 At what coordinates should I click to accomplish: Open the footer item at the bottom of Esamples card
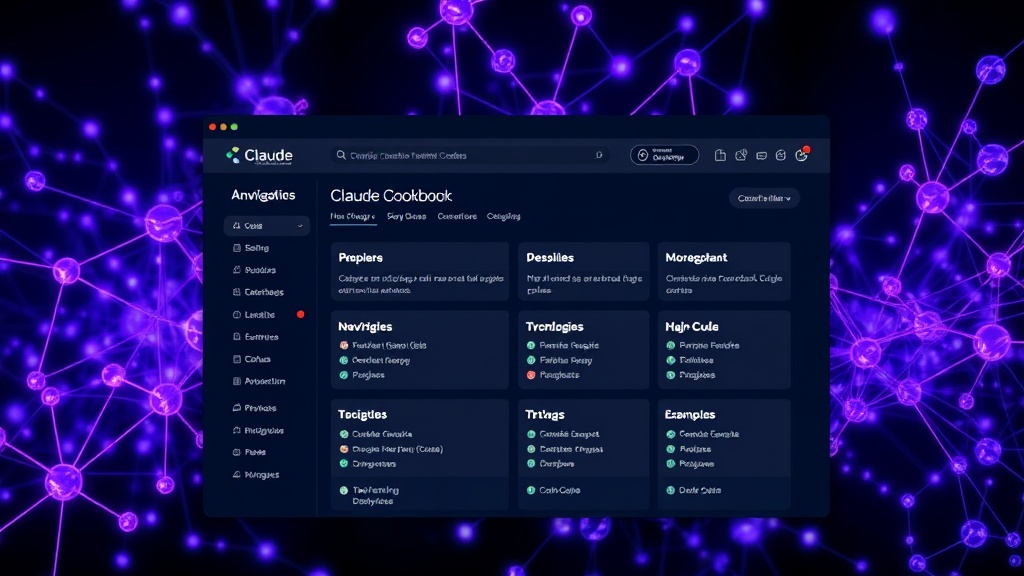click(694, 490)
